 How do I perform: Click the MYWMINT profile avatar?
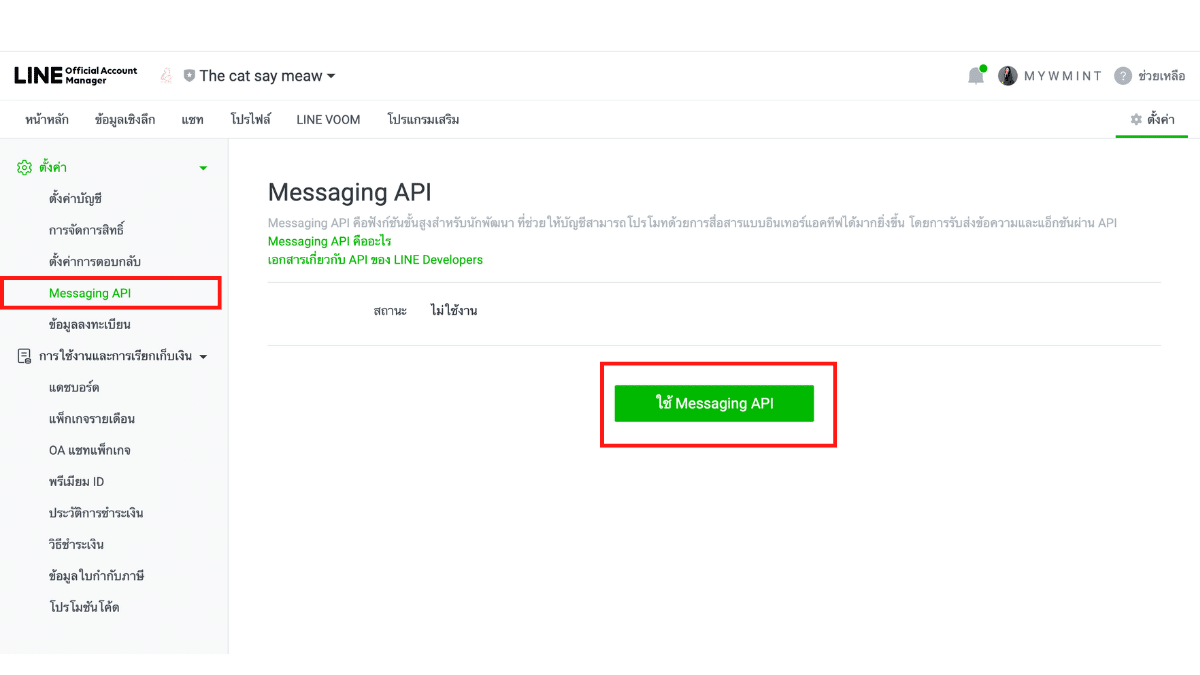1008,76
